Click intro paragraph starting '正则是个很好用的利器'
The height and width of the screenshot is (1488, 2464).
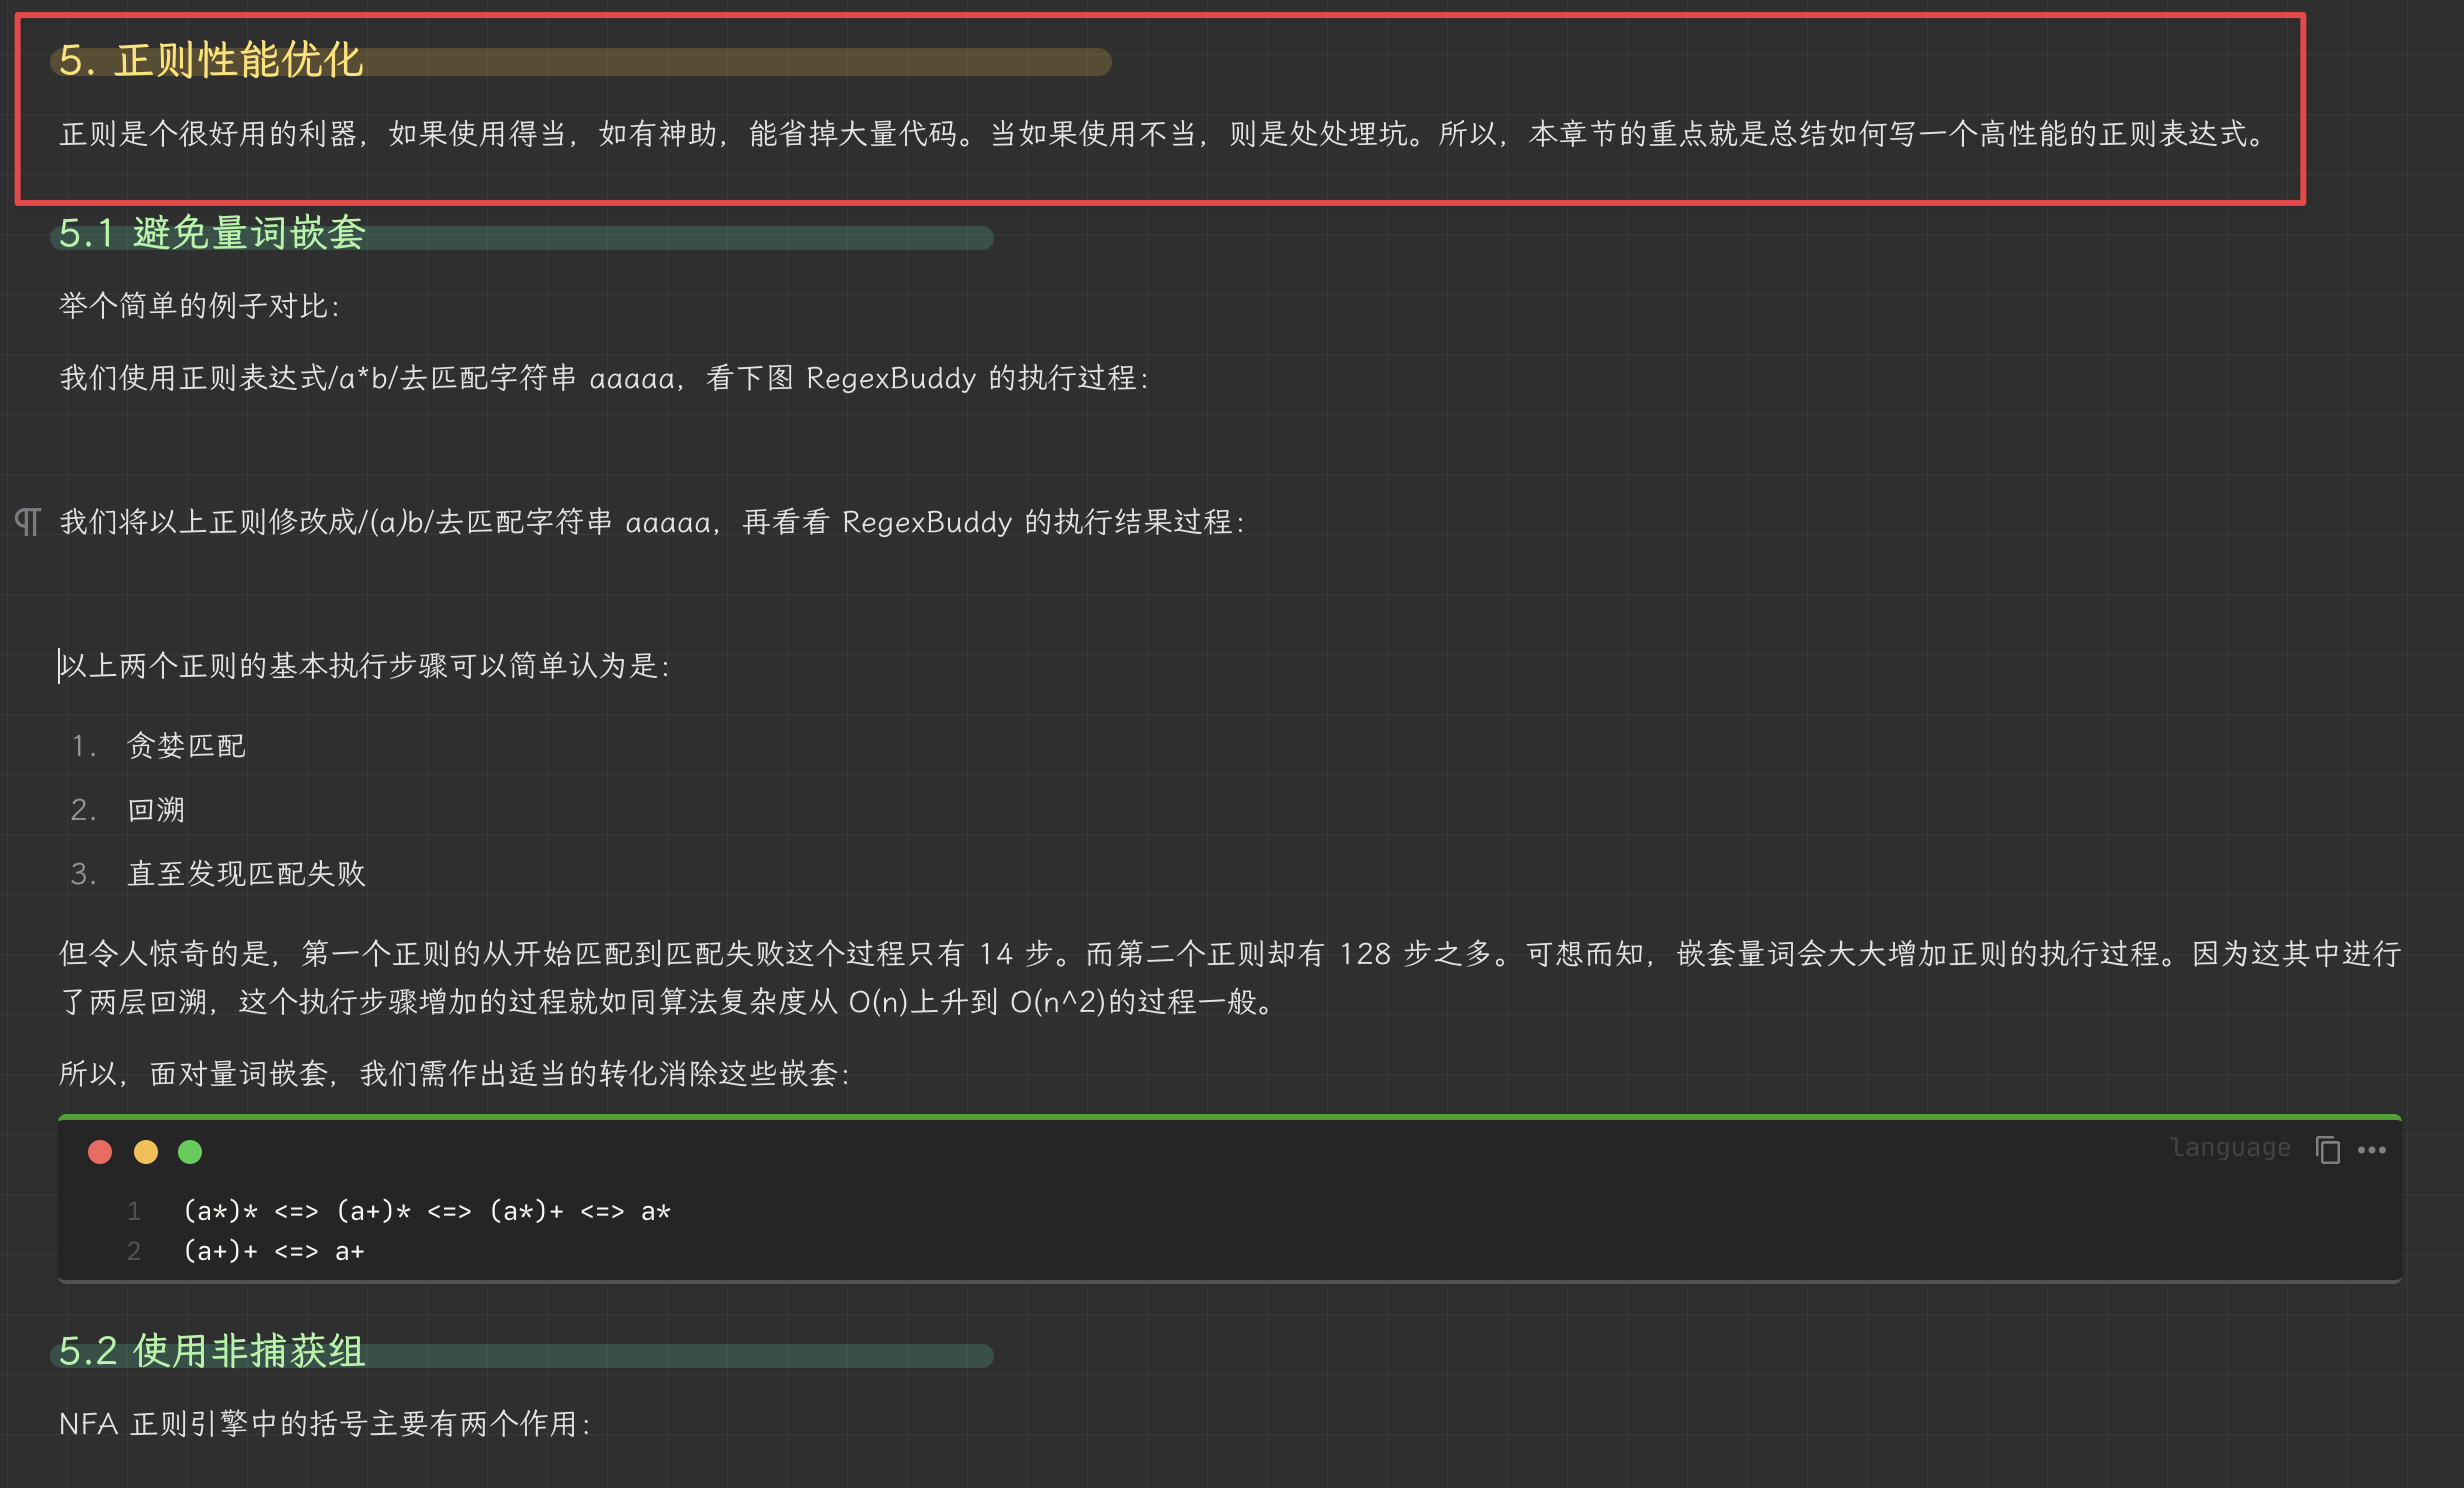1163,134
